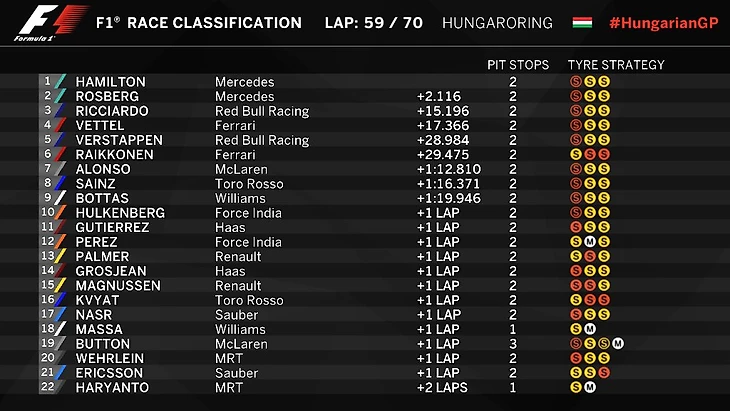Click the yellow Renault stripe beside Palmer
This screenshot has width=730, height=411.
click(60, 256)
